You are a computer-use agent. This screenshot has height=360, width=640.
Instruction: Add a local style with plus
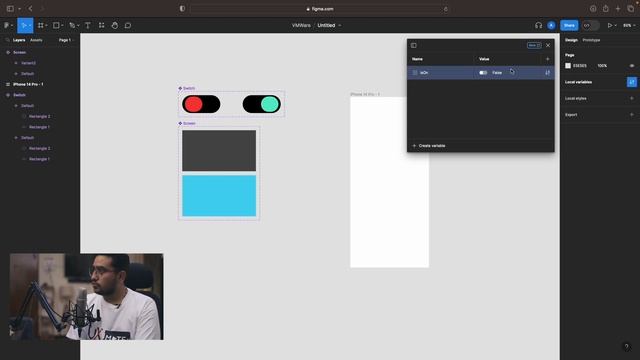point(631,98)
